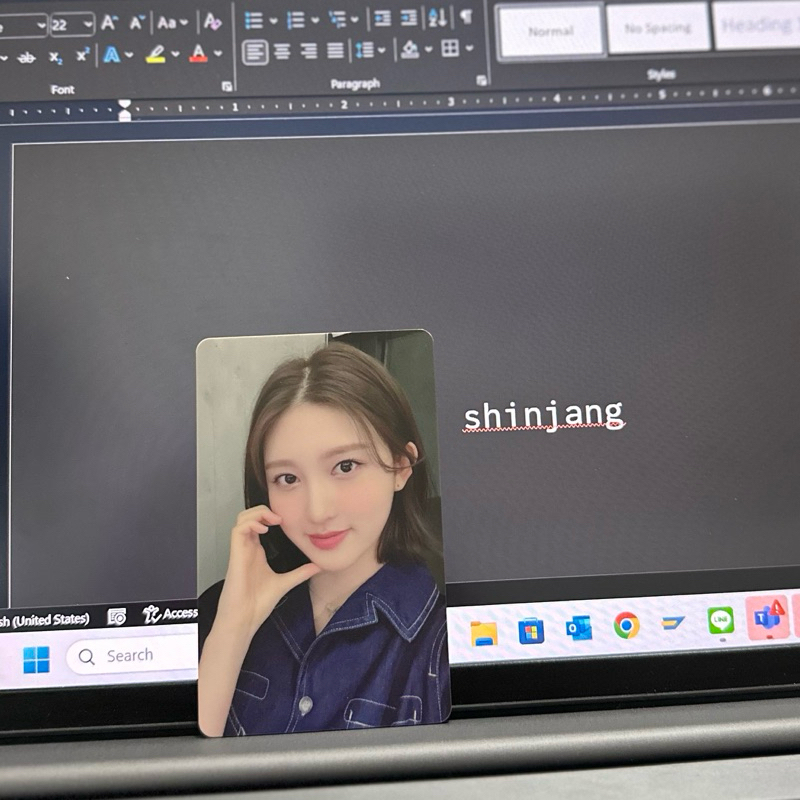Apply the yellow text highlight color
Viewport: 800px width, 800px height.
pyautogui.click(x=155, y=55)
